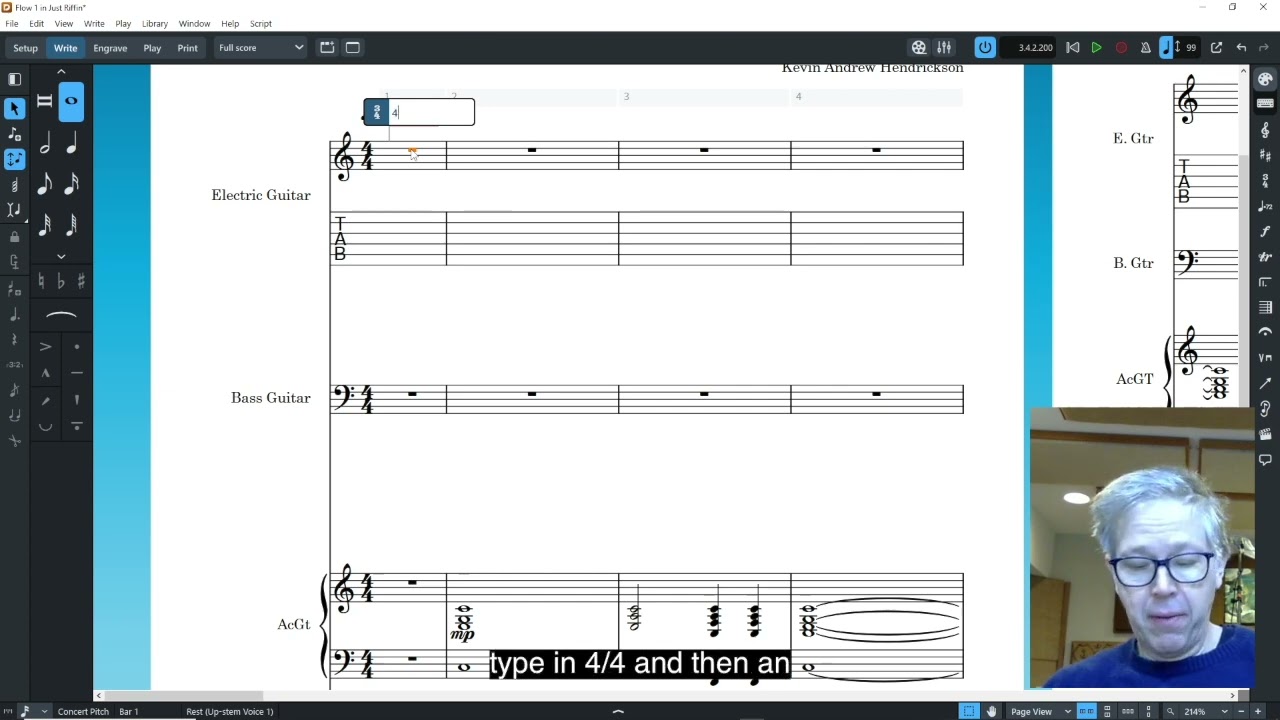
Task: Apply the natural accidental
Action: pyautogui.click(x=41, y=282)
